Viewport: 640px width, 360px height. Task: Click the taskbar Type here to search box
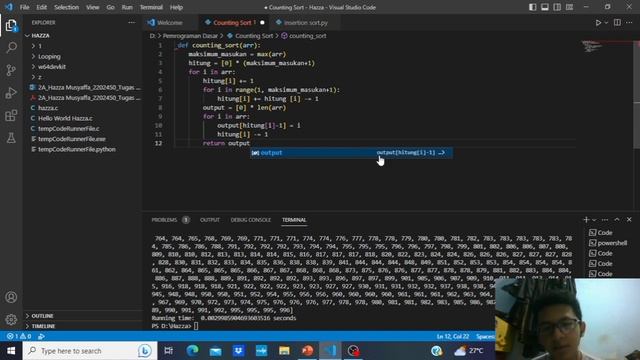[90, 351]
